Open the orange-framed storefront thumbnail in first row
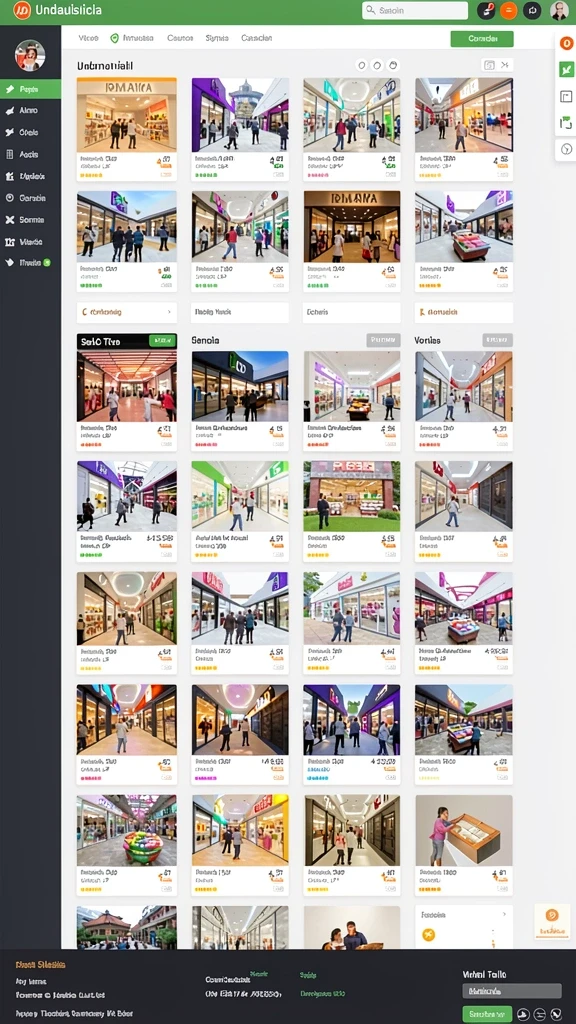The width and height of the screenshot is (576, 1024). point(127,115)
